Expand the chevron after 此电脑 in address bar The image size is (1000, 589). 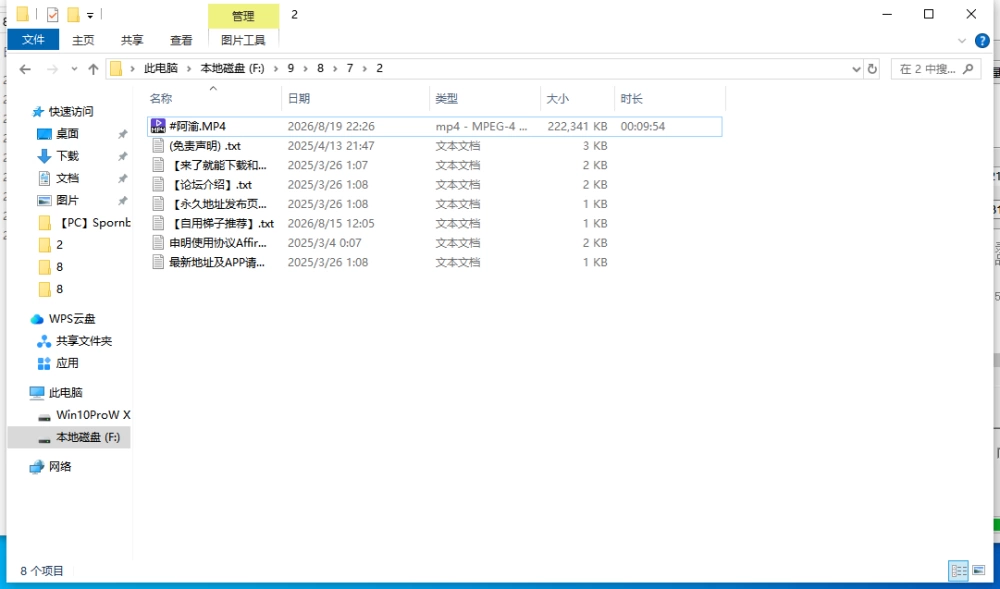(189, 68)
